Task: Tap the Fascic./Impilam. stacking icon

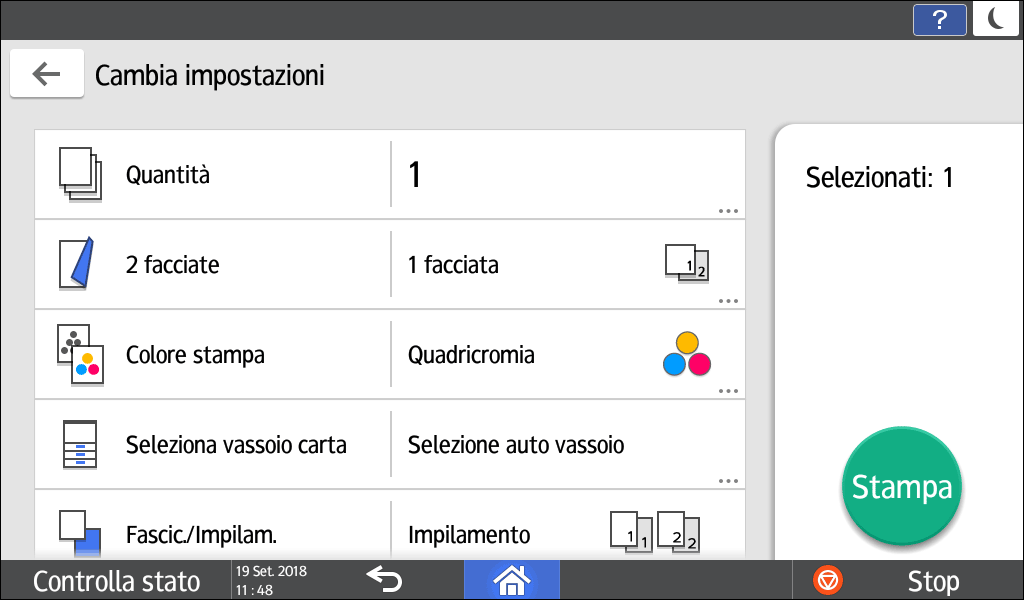Action: click(80, 534)
